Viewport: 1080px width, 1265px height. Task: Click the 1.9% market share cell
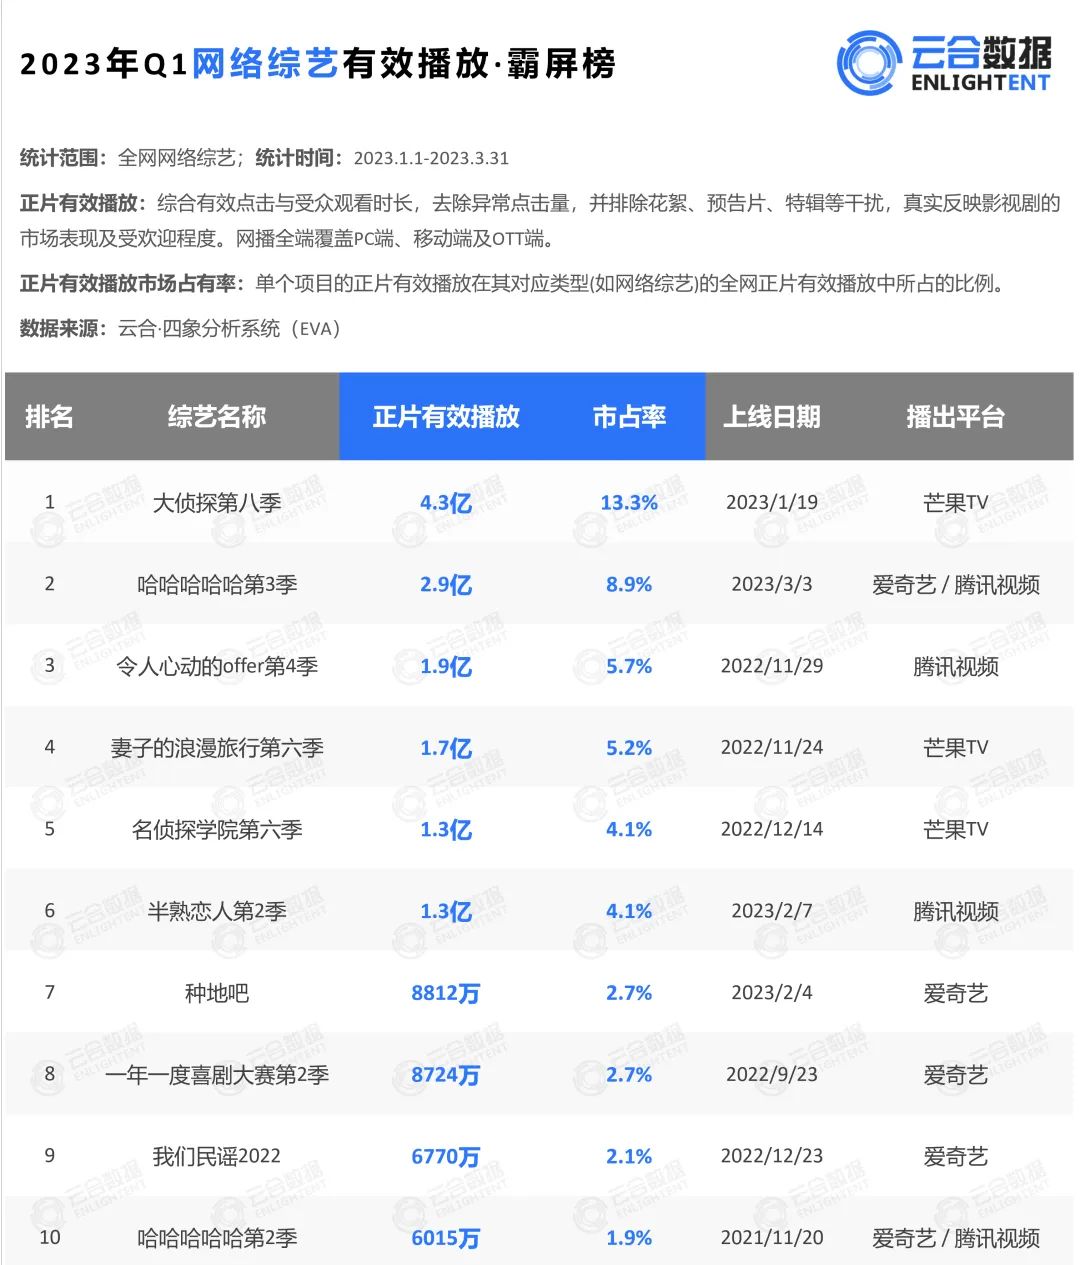(x=629, y=1238)
